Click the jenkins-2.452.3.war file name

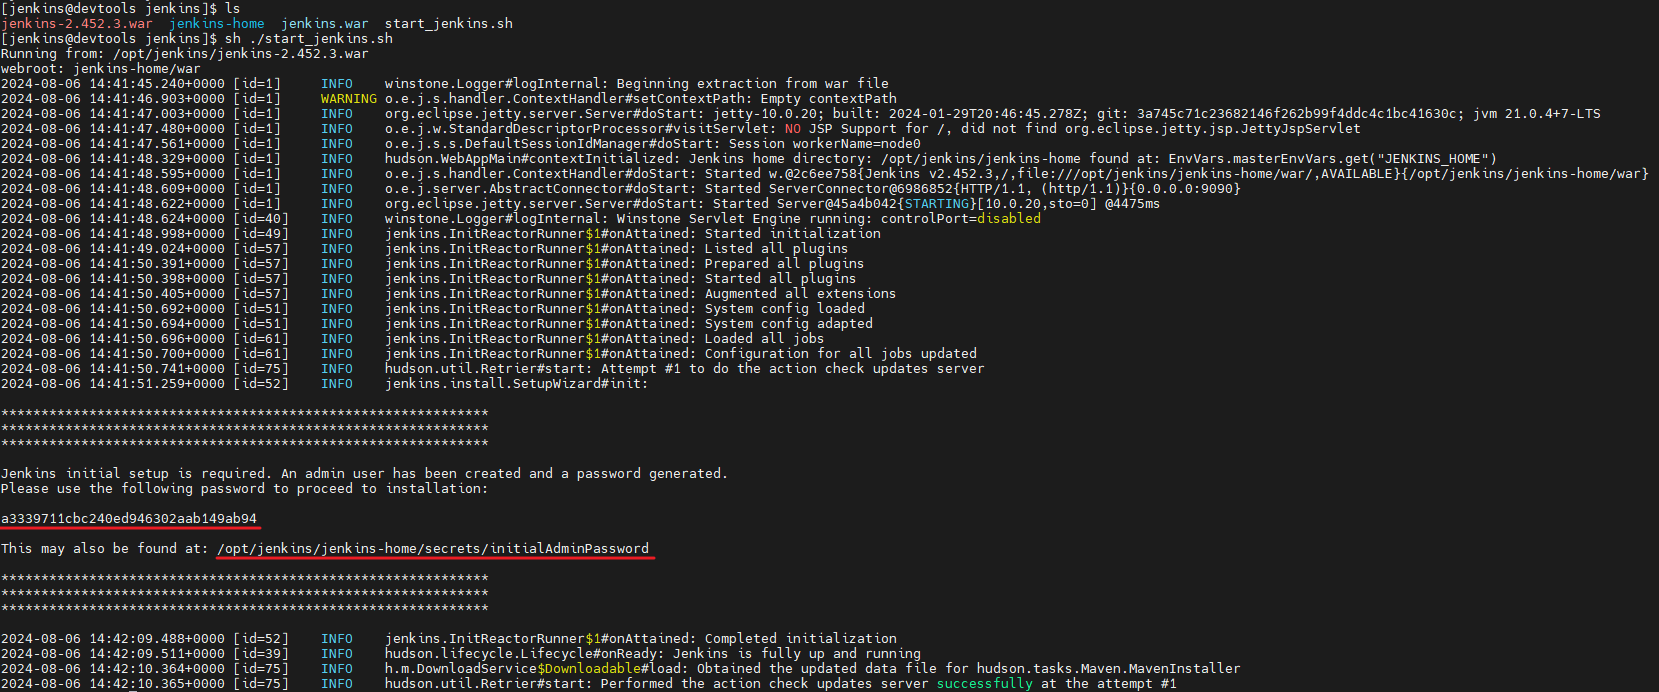(77, 23)
